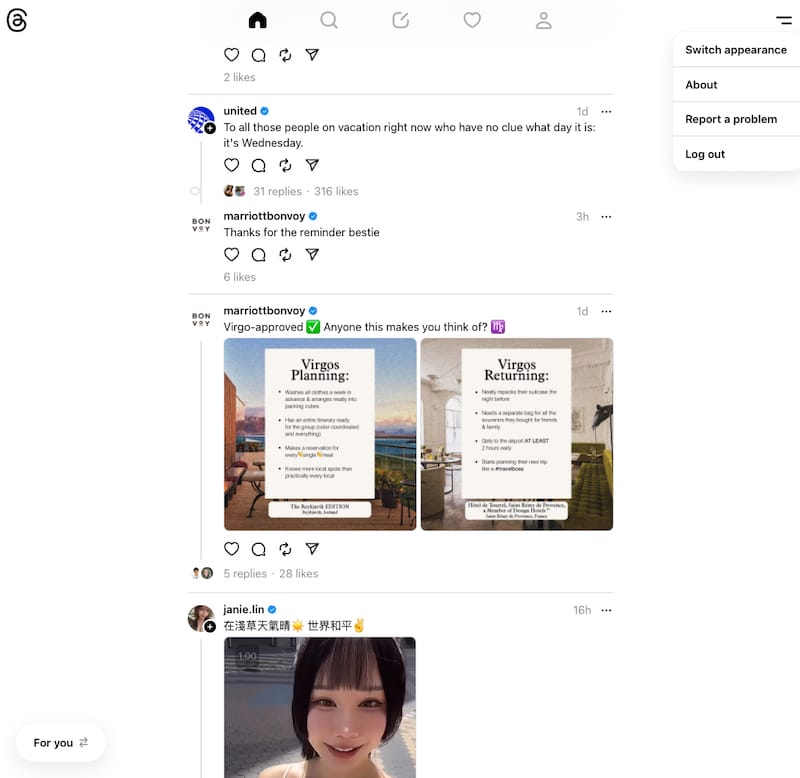The width and height of the screenshot is (800, 778).
Task: View 316 likes on united's post
Action: point(336,191)
